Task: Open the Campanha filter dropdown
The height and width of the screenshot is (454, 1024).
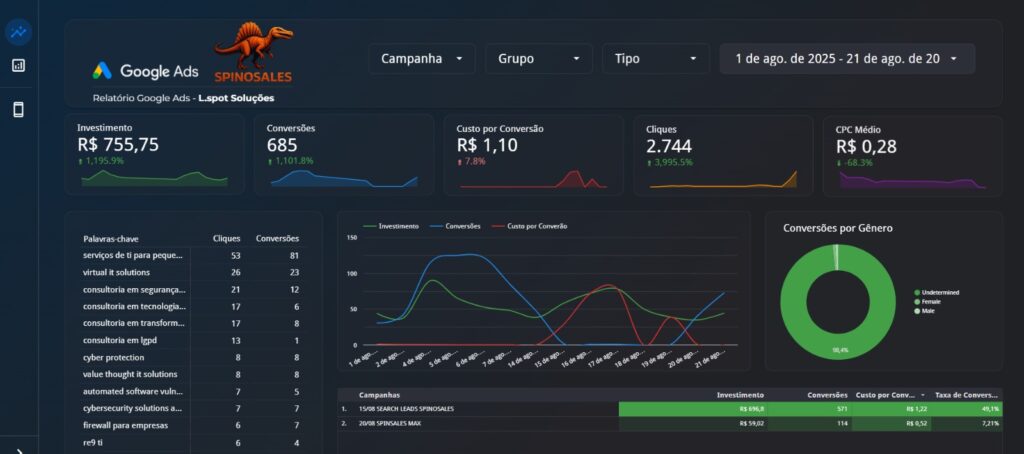Action: point(421,59)
